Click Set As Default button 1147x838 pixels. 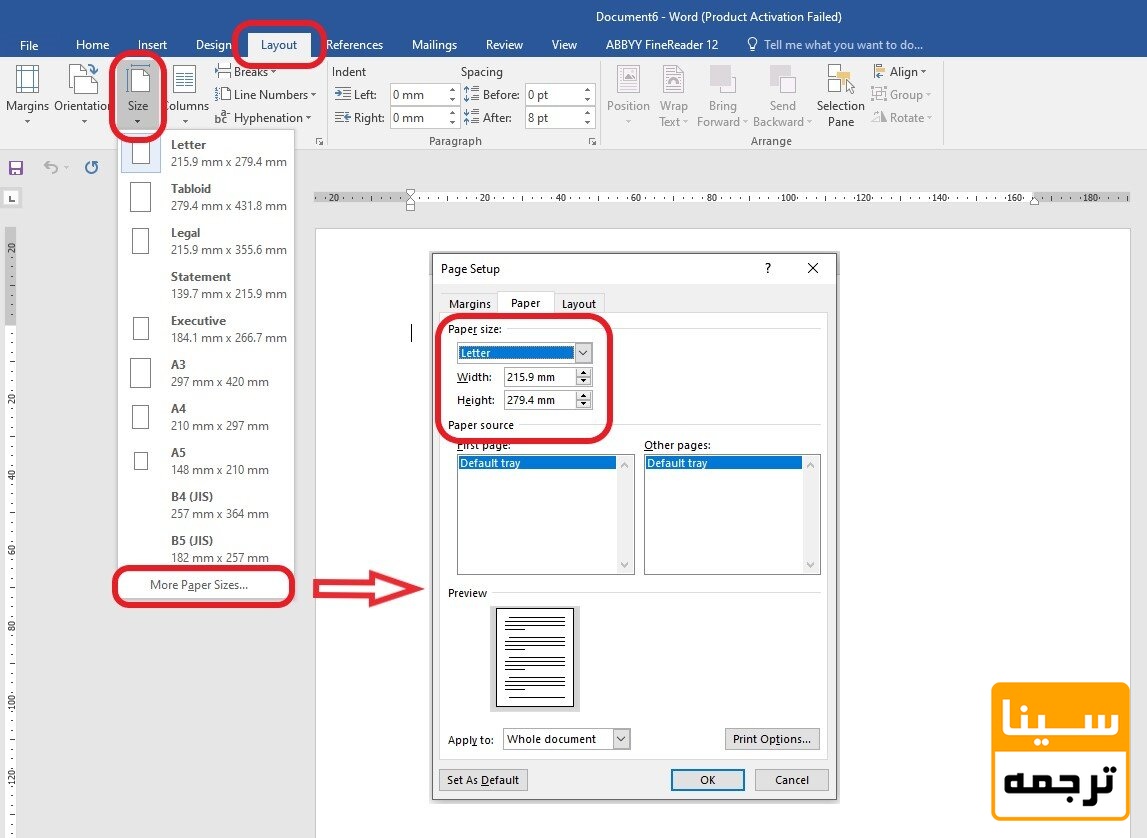[483, 780]
